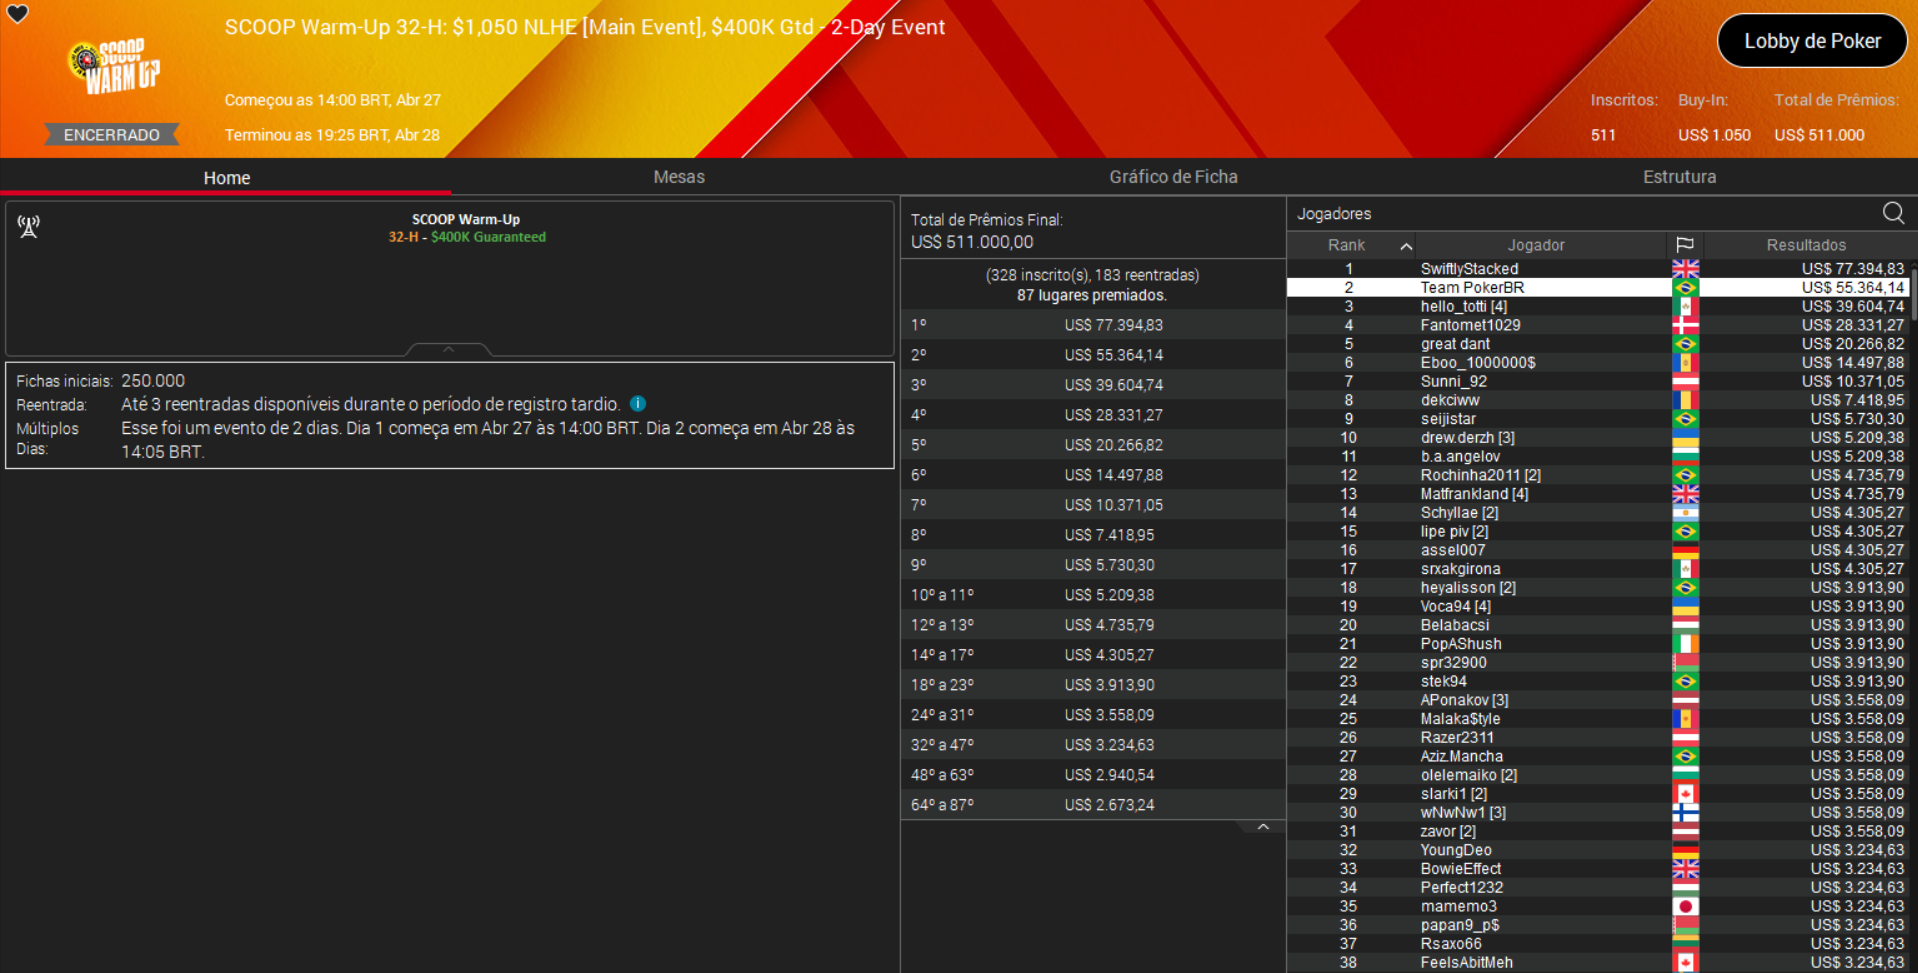The width and height of the screenshot is (1918, 973).
Task: Click BowieEffect's UK flag
Action: tap(1685, 869)
